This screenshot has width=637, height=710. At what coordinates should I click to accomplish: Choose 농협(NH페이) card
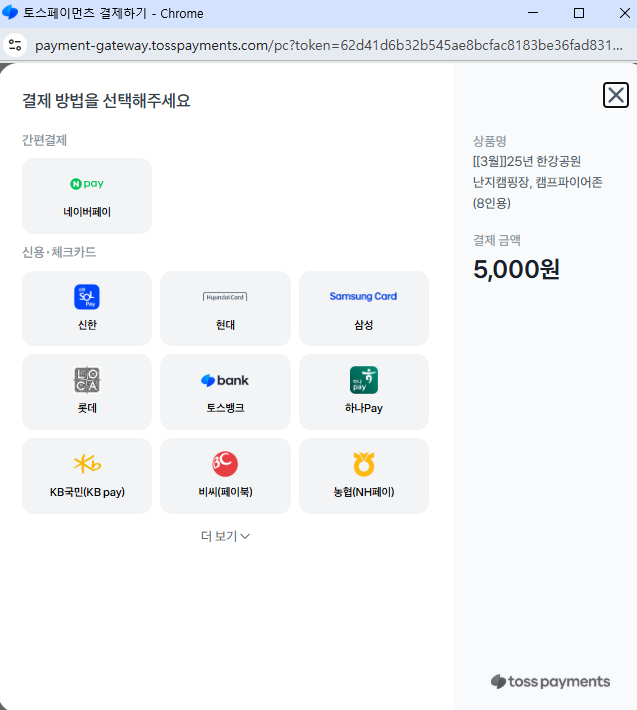point(364,475)
